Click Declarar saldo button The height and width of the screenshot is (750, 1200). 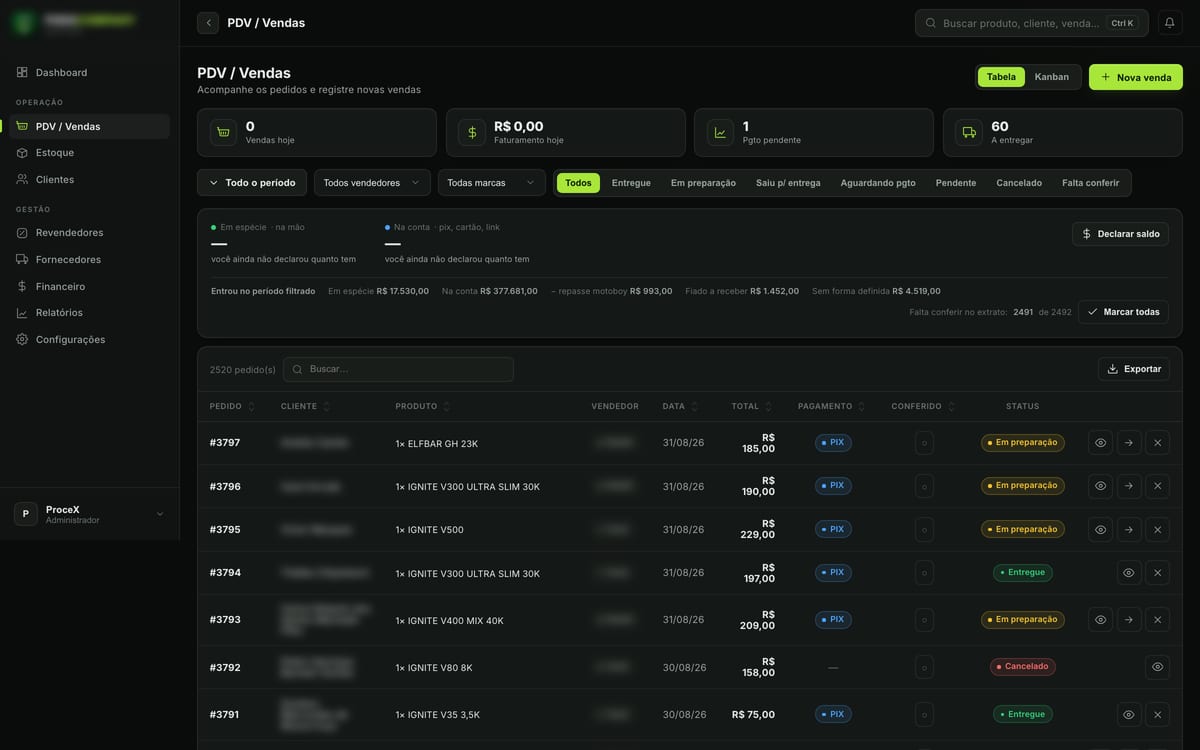[1120, 234]
